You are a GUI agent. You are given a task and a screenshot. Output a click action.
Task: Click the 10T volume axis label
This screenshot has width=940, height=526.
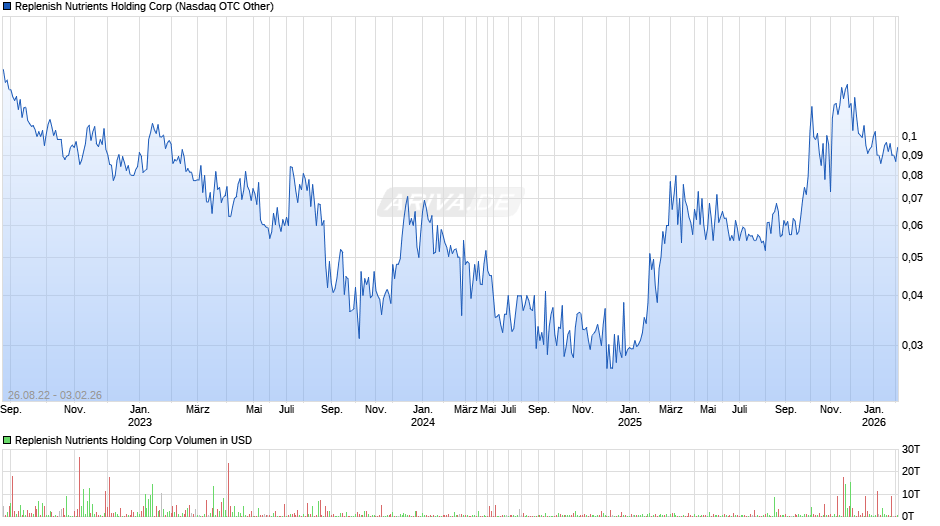click(911, 494)
